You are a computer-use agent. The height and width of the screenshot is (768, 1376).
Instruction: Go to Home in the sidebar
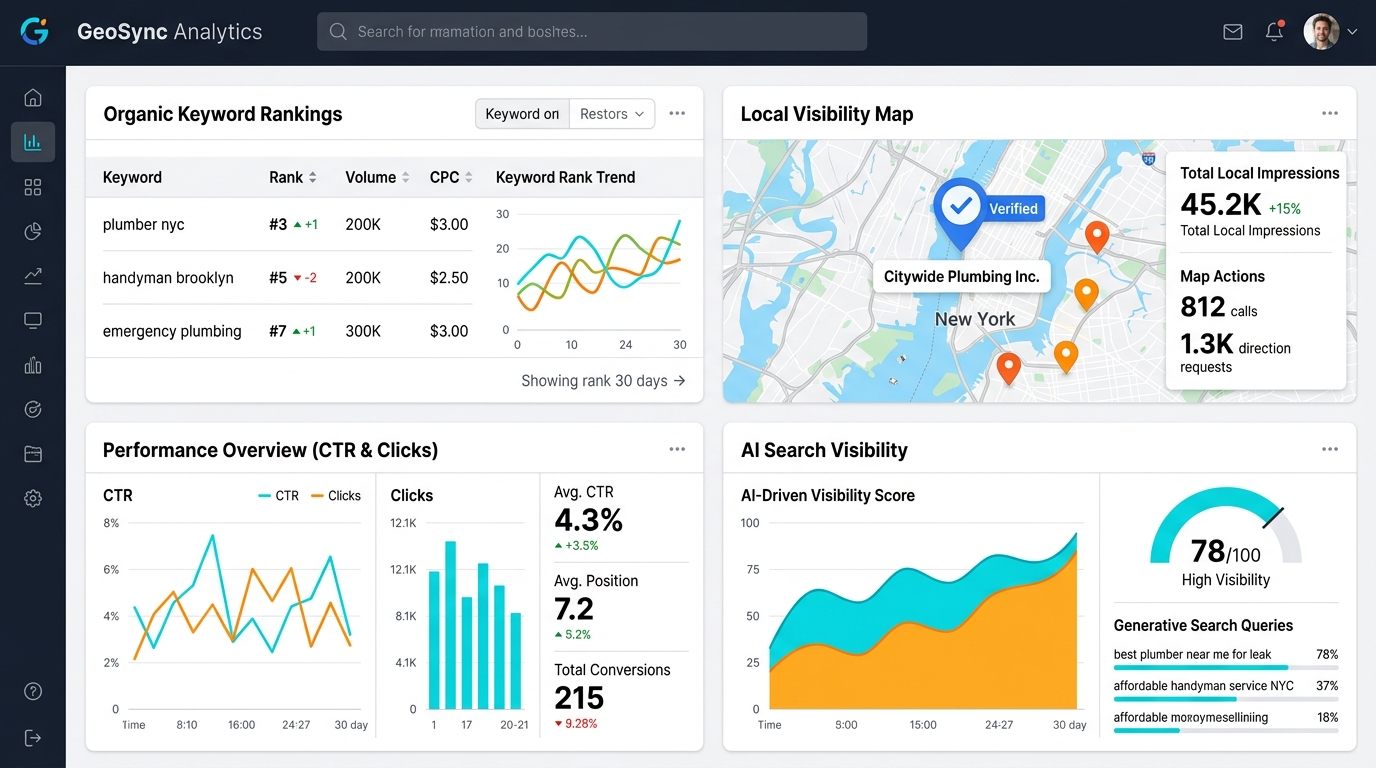click(x=33, y=97)
